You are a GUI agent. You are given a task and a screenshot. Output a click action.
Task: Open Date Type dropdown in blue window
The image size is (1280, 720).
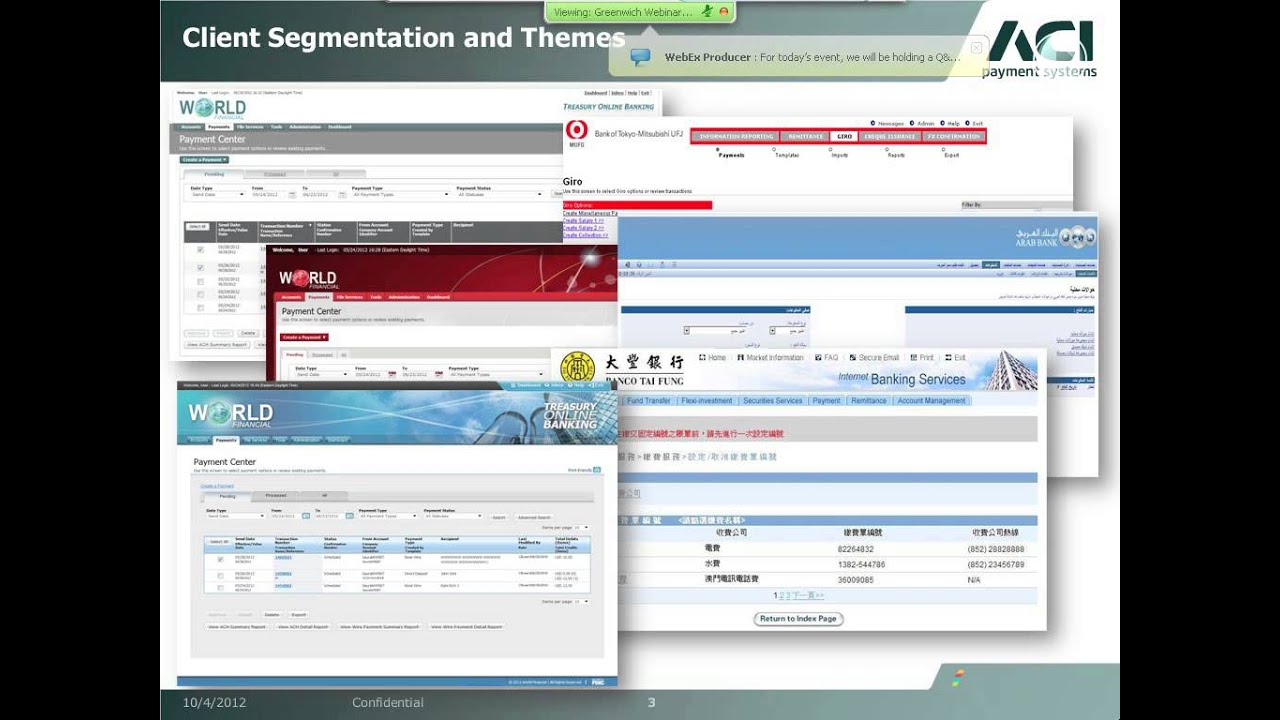click(x=235, y=516)
